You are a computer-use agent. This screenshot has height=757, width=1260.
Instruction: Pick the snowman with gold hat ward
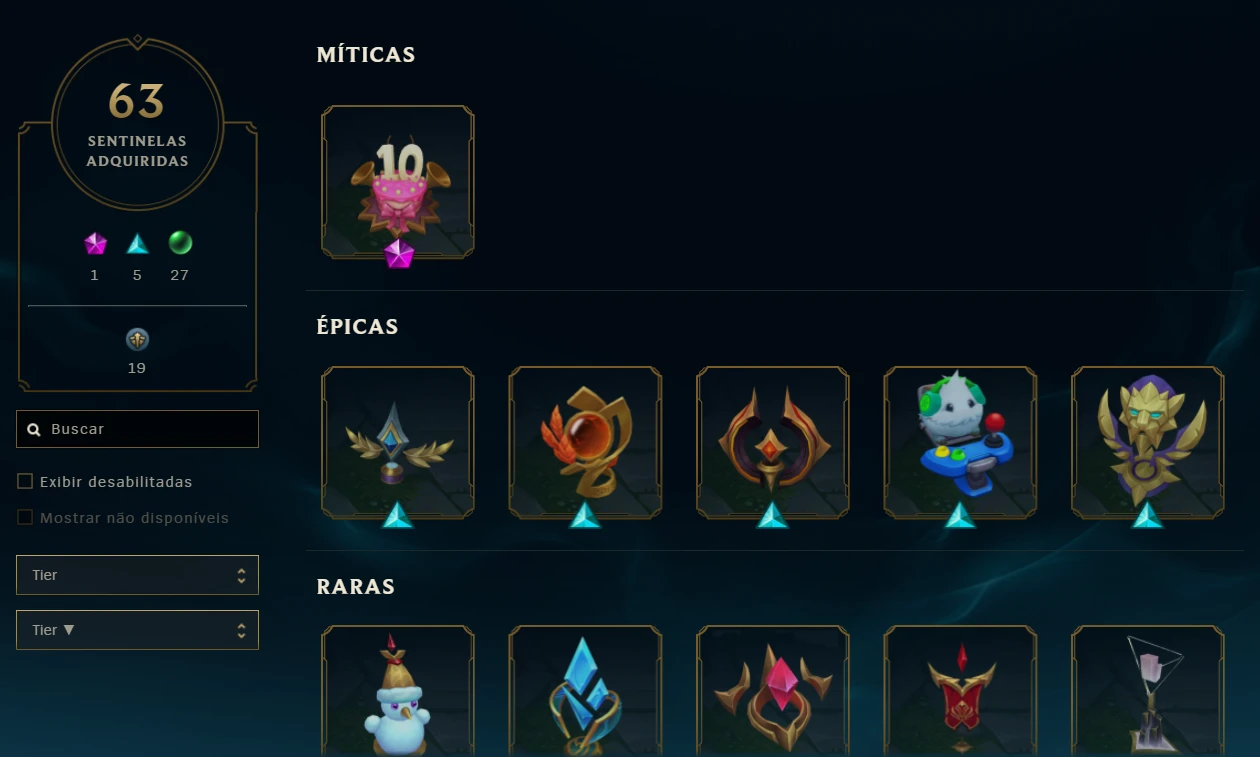(x=398, y=691)
